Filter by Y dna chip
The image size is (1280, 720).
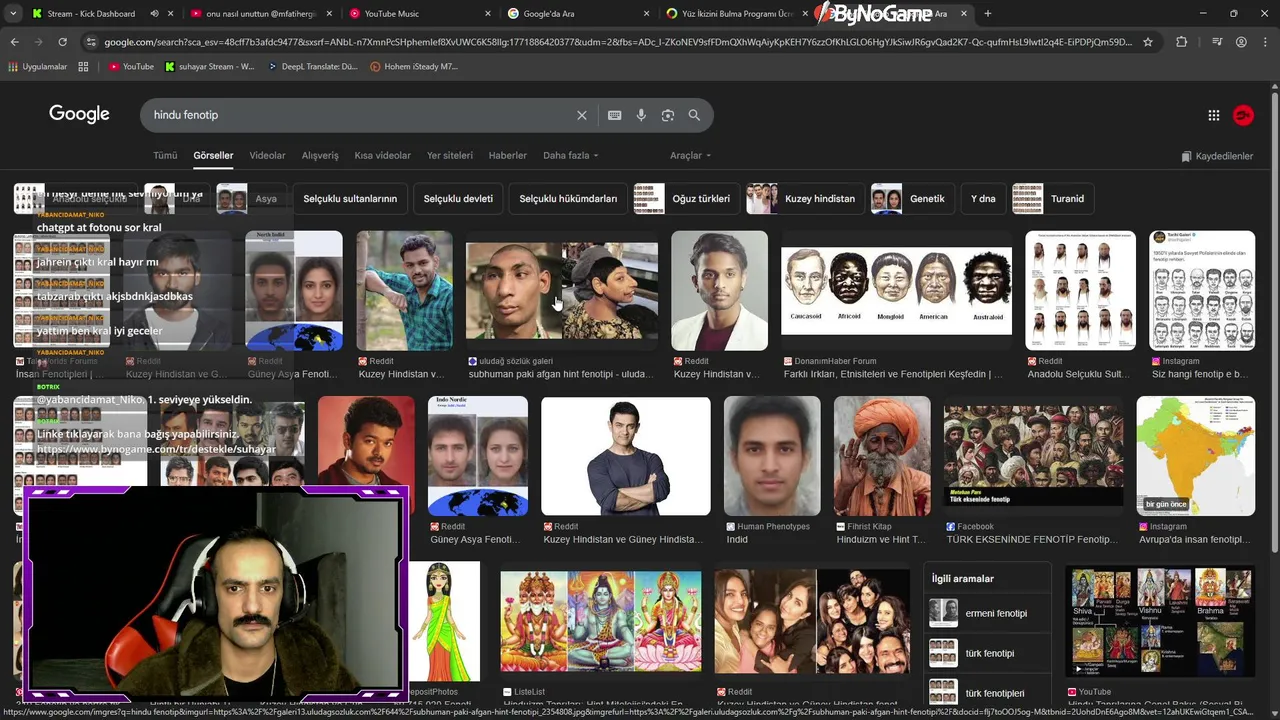tap(983, 198)
